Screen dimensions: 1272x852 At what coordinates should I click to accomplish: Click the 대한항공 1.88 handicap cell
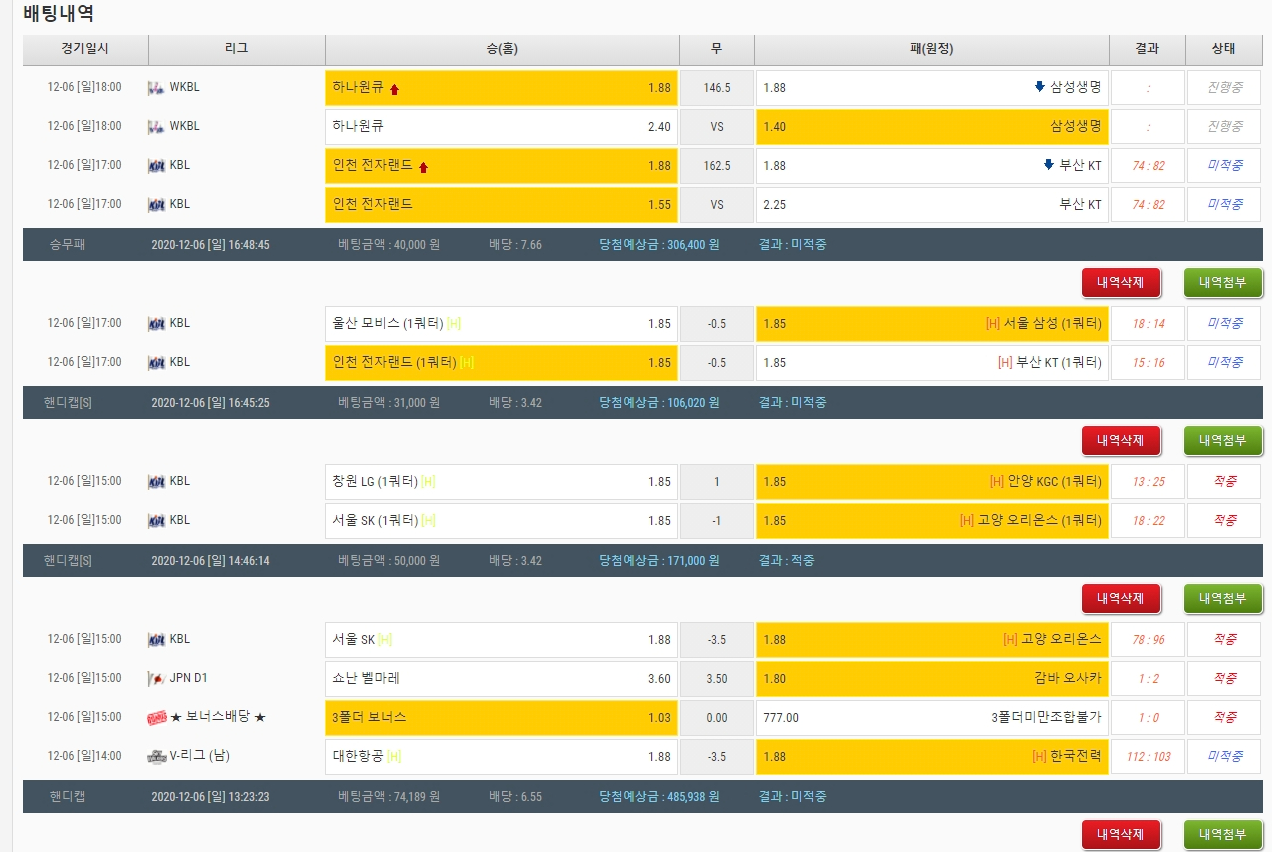tap(501, 756)
